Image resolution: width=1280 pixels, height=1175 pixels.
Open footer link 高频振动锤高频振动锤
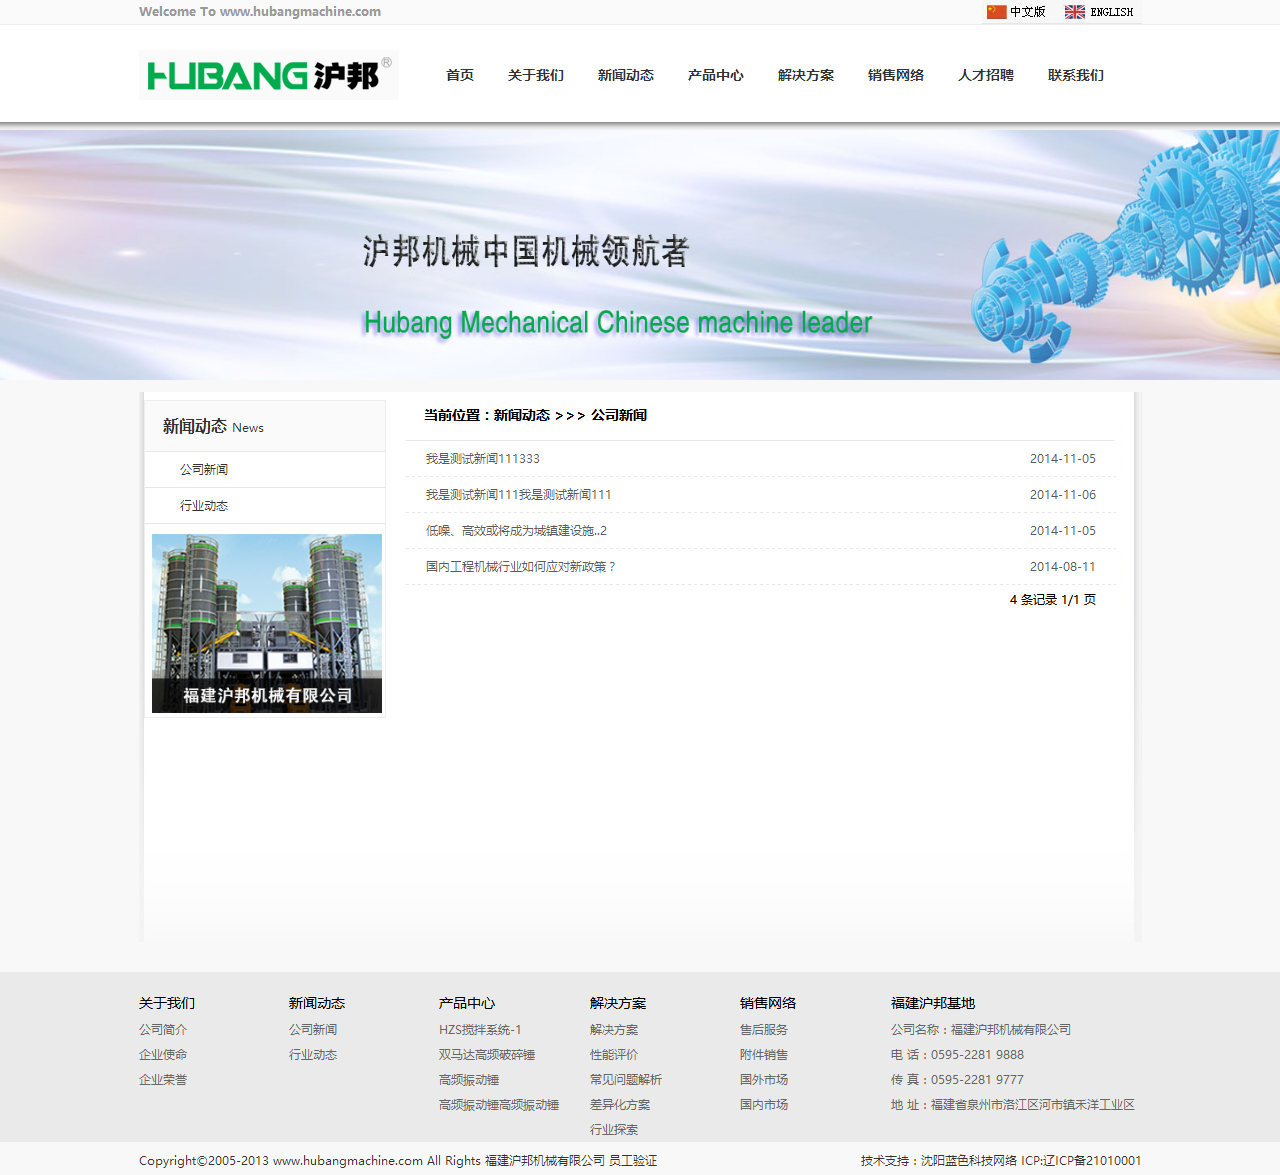pyautogui.click(x=499, y=1105)
